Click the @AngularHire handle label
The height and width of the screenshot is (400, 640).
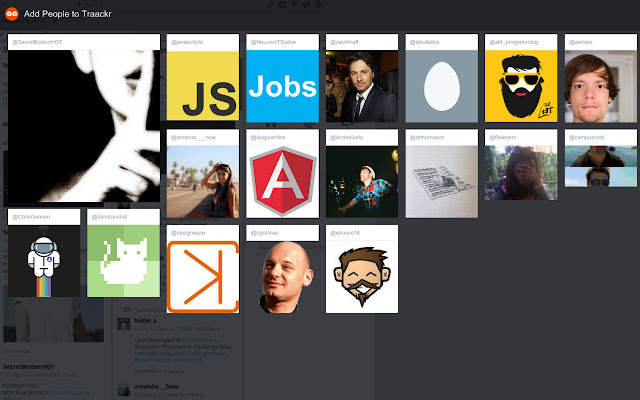(x=268, y=138)
